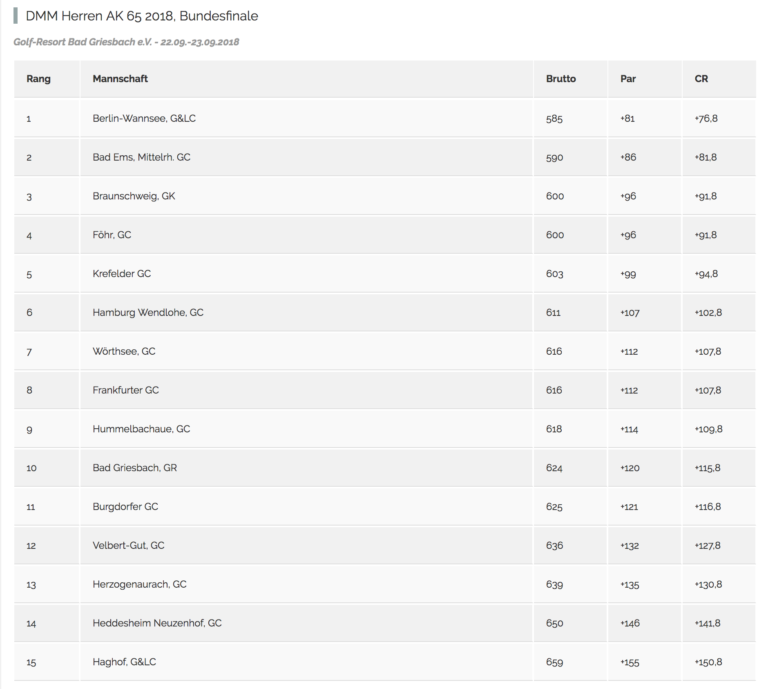Click the Brutto column header
Image resolution: width=768 pixels, height=689 pixels.
(561, 79)
